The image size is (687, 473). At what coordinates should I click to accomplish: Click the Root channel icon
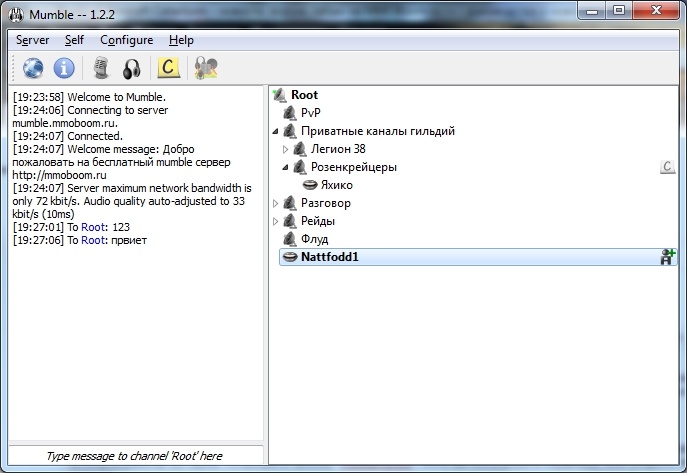[280, 95]
